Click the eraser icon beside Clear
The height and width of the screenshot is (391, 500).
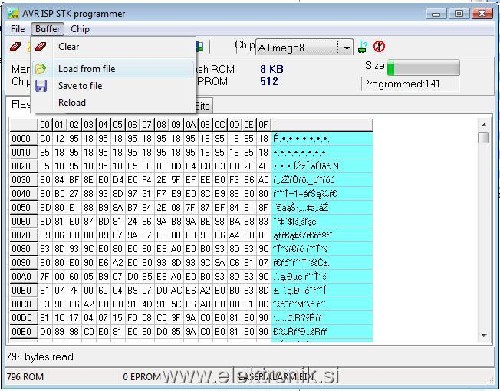[x=41, y=46]
